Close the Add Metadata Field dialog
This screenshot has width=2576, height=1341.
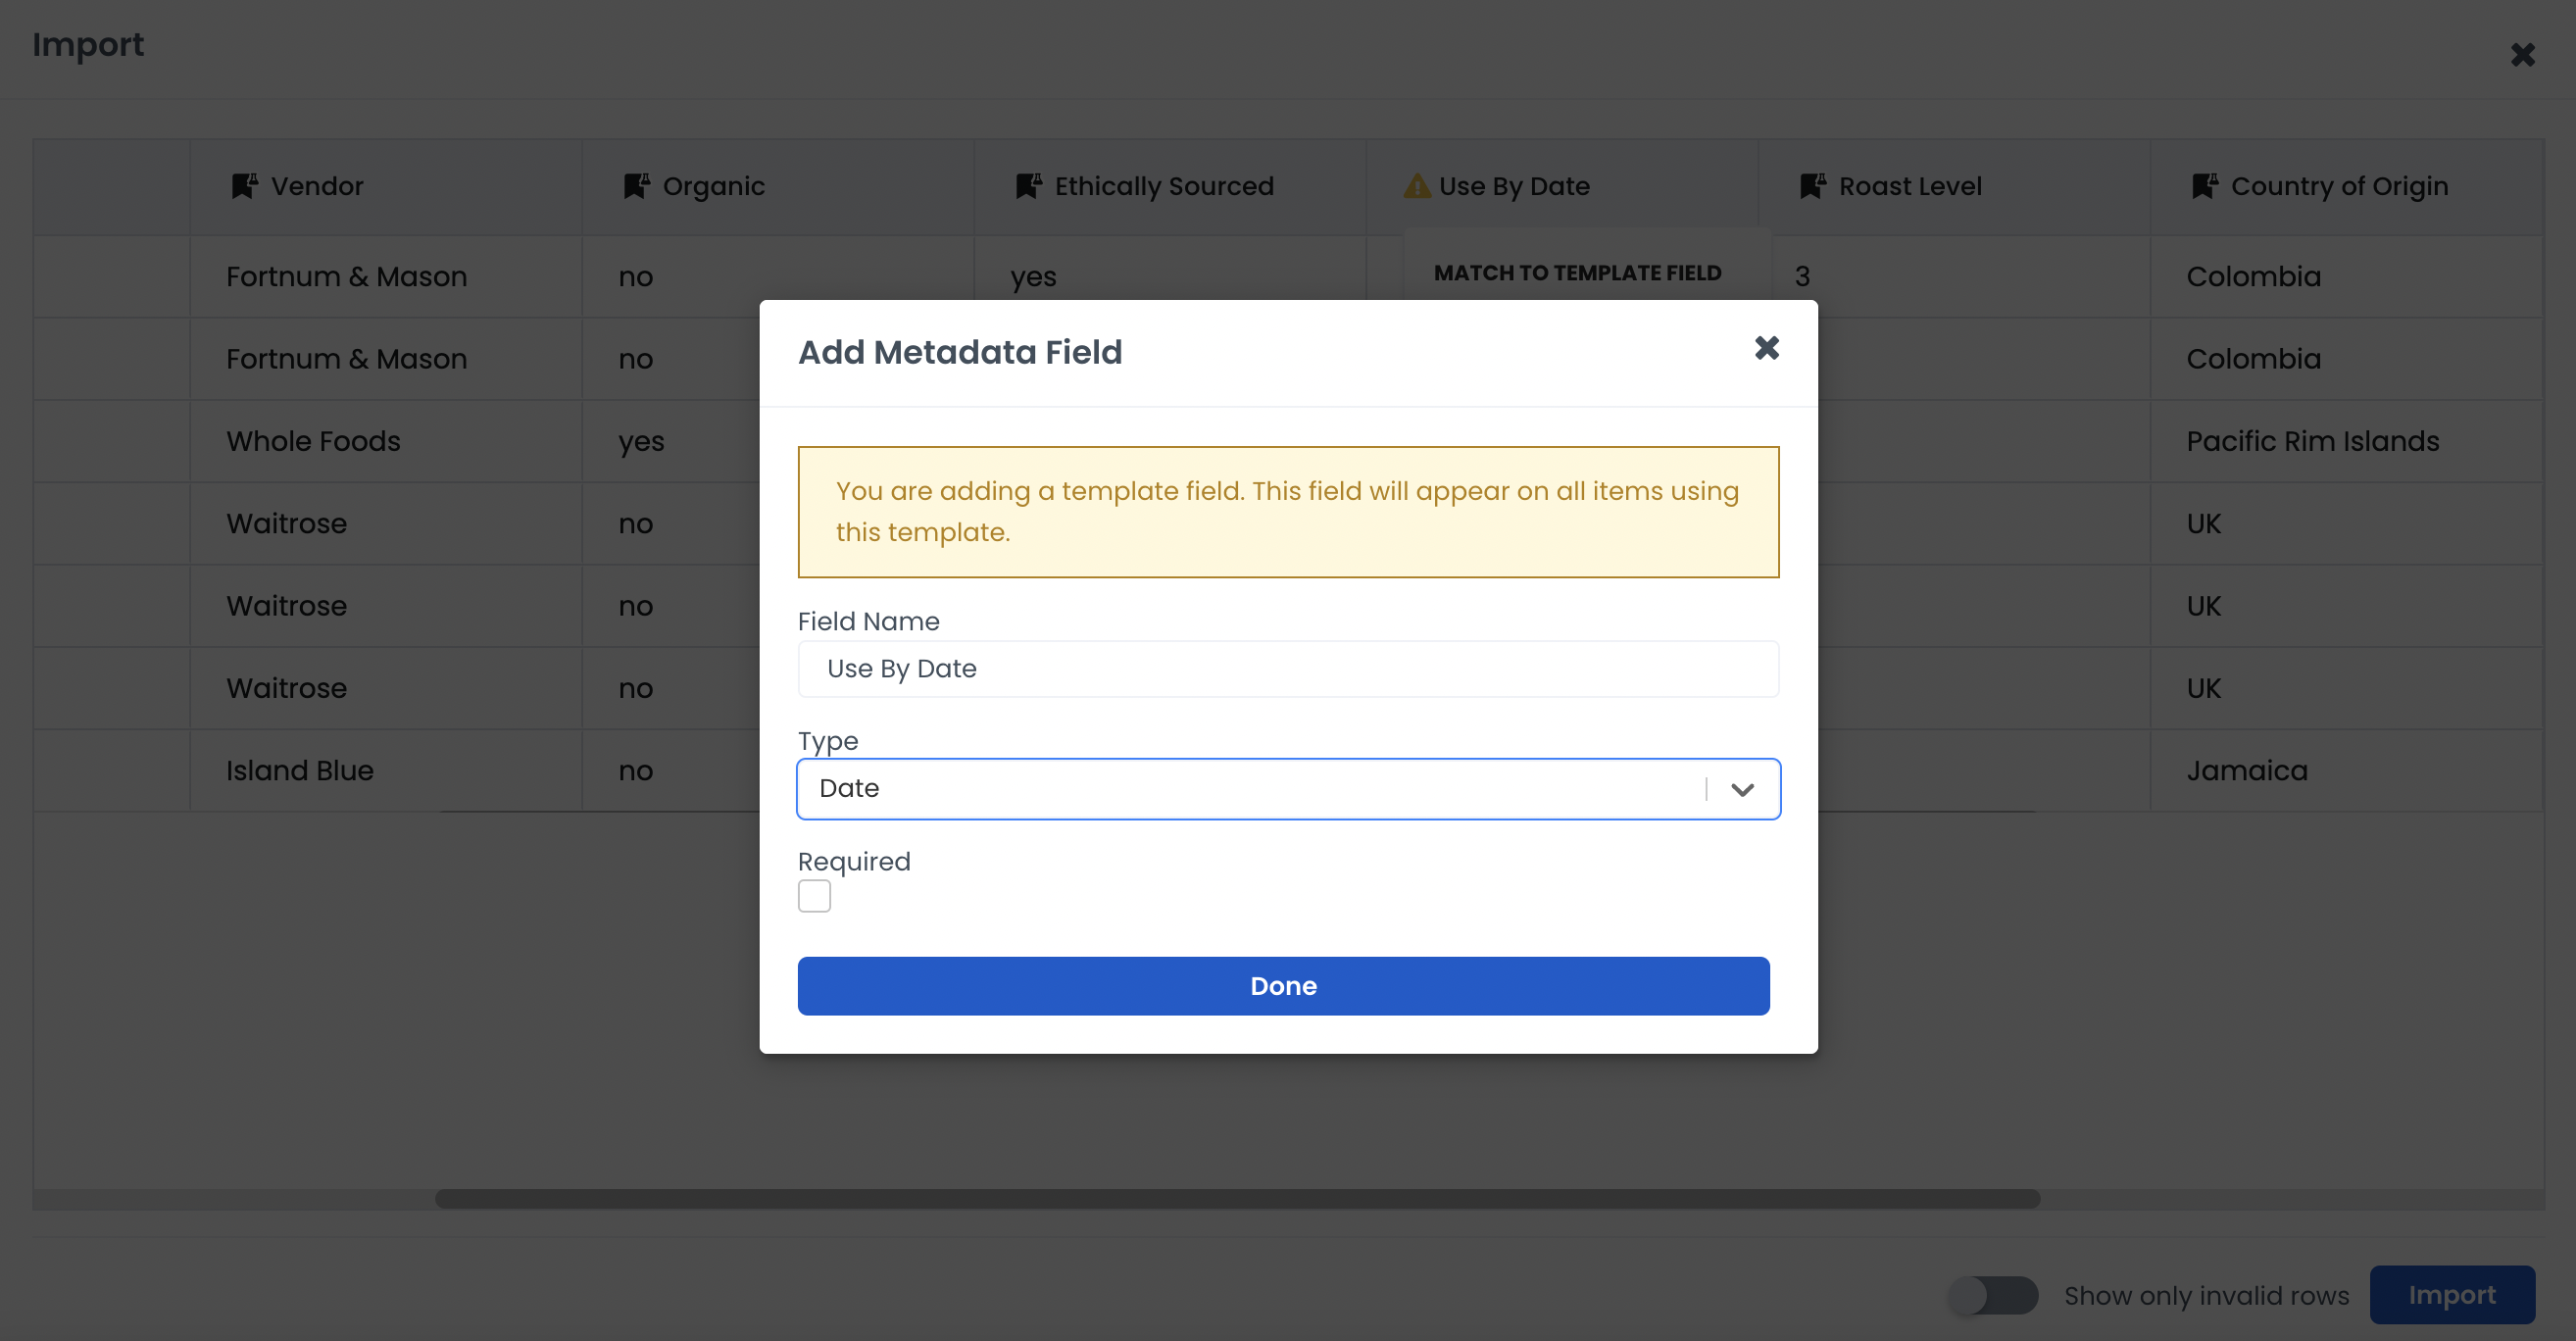(1766, 348)
